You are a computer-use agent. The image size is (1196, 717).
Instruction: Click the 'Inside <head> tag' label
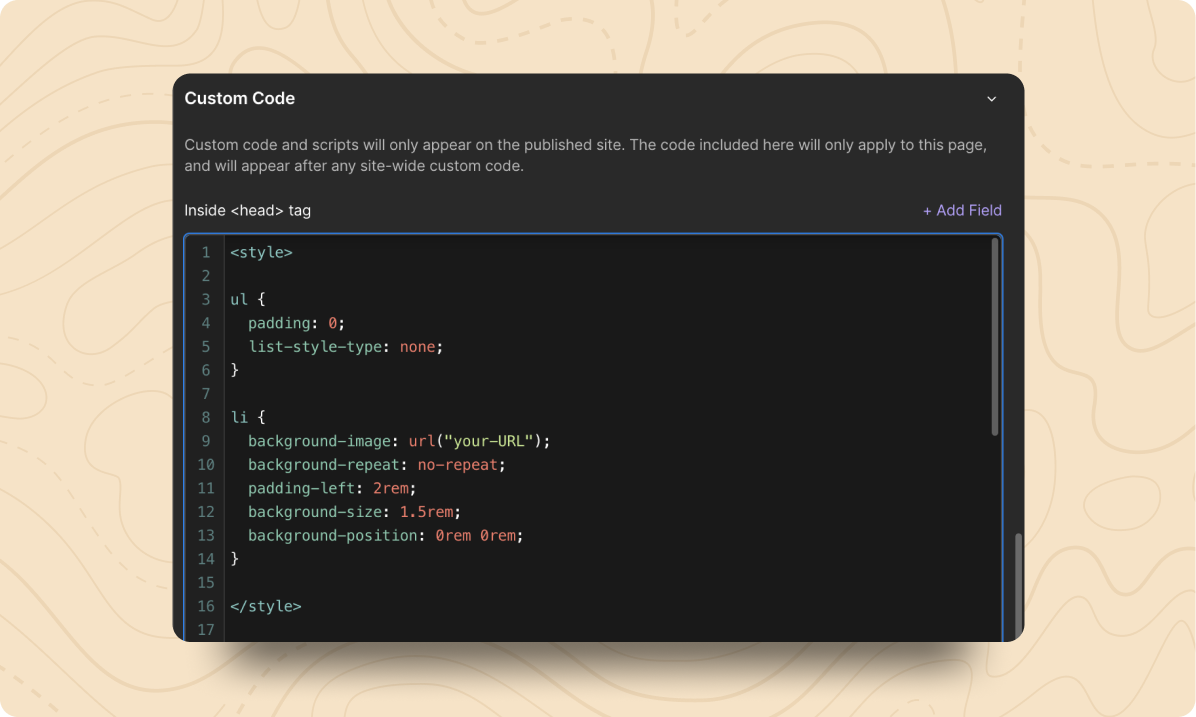click(x=247, y=211)
